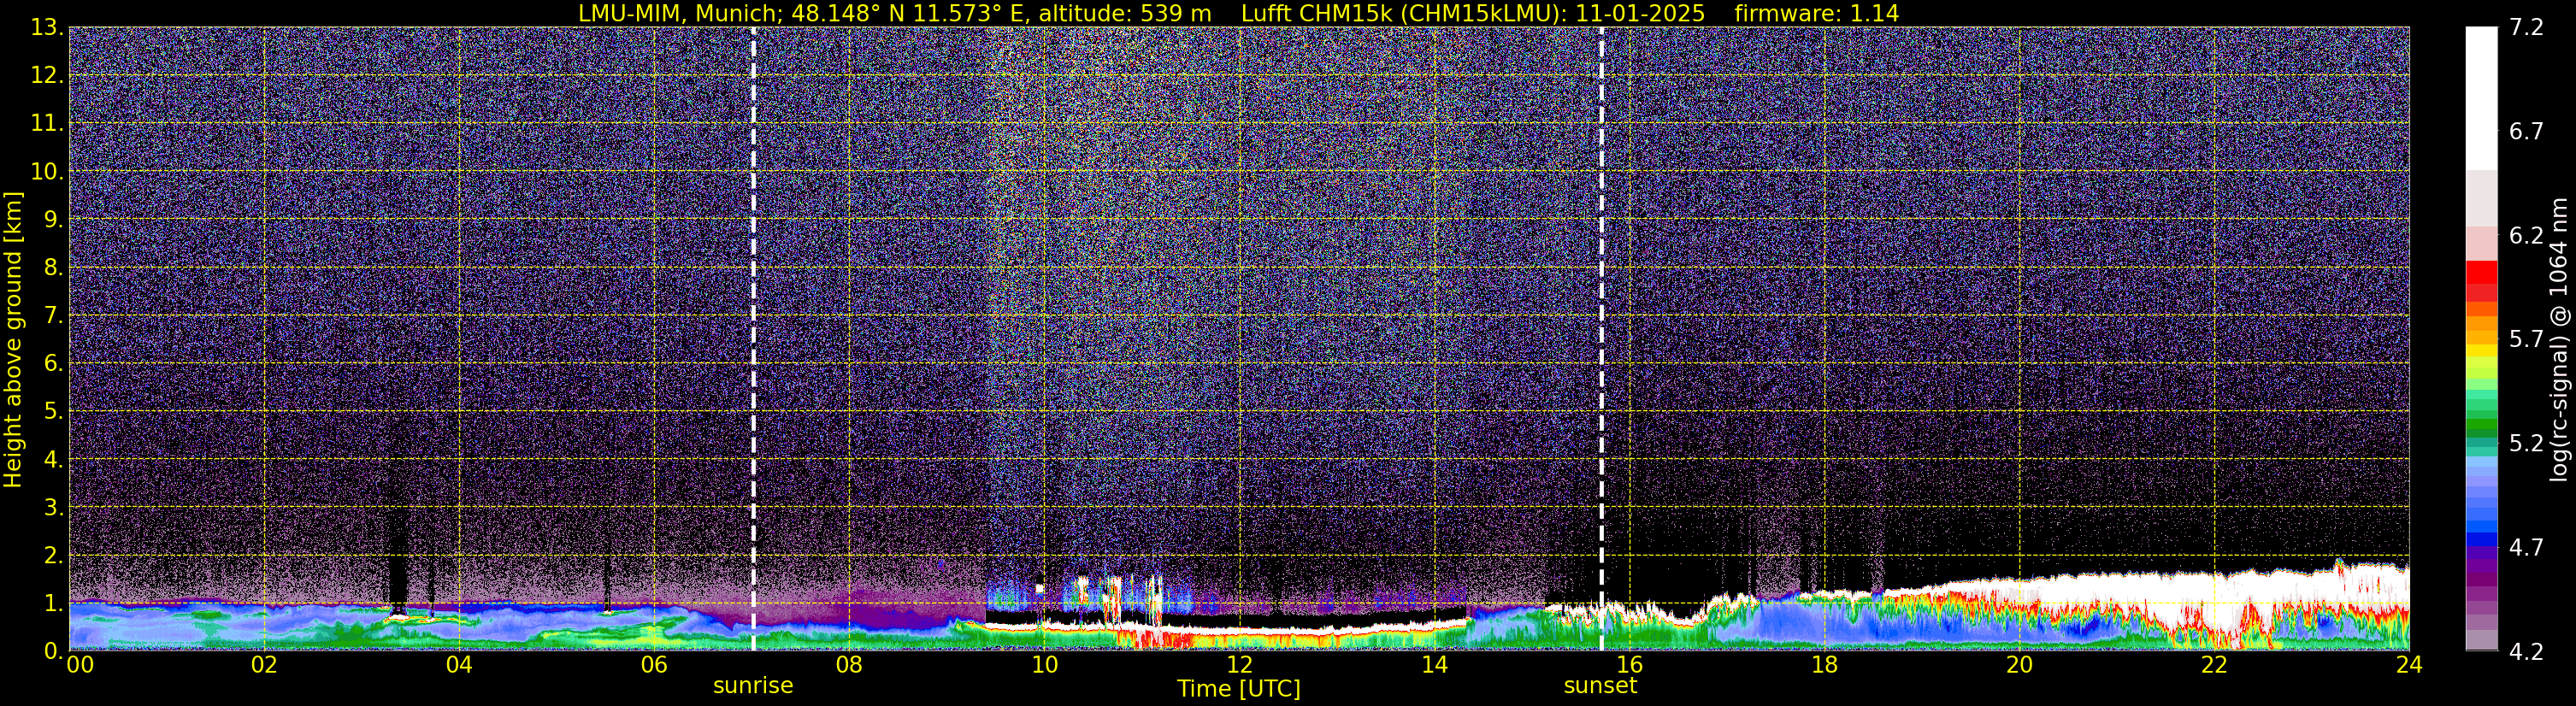
Task: Click the date '11-01-2025' in the title
Action: 1640,13
